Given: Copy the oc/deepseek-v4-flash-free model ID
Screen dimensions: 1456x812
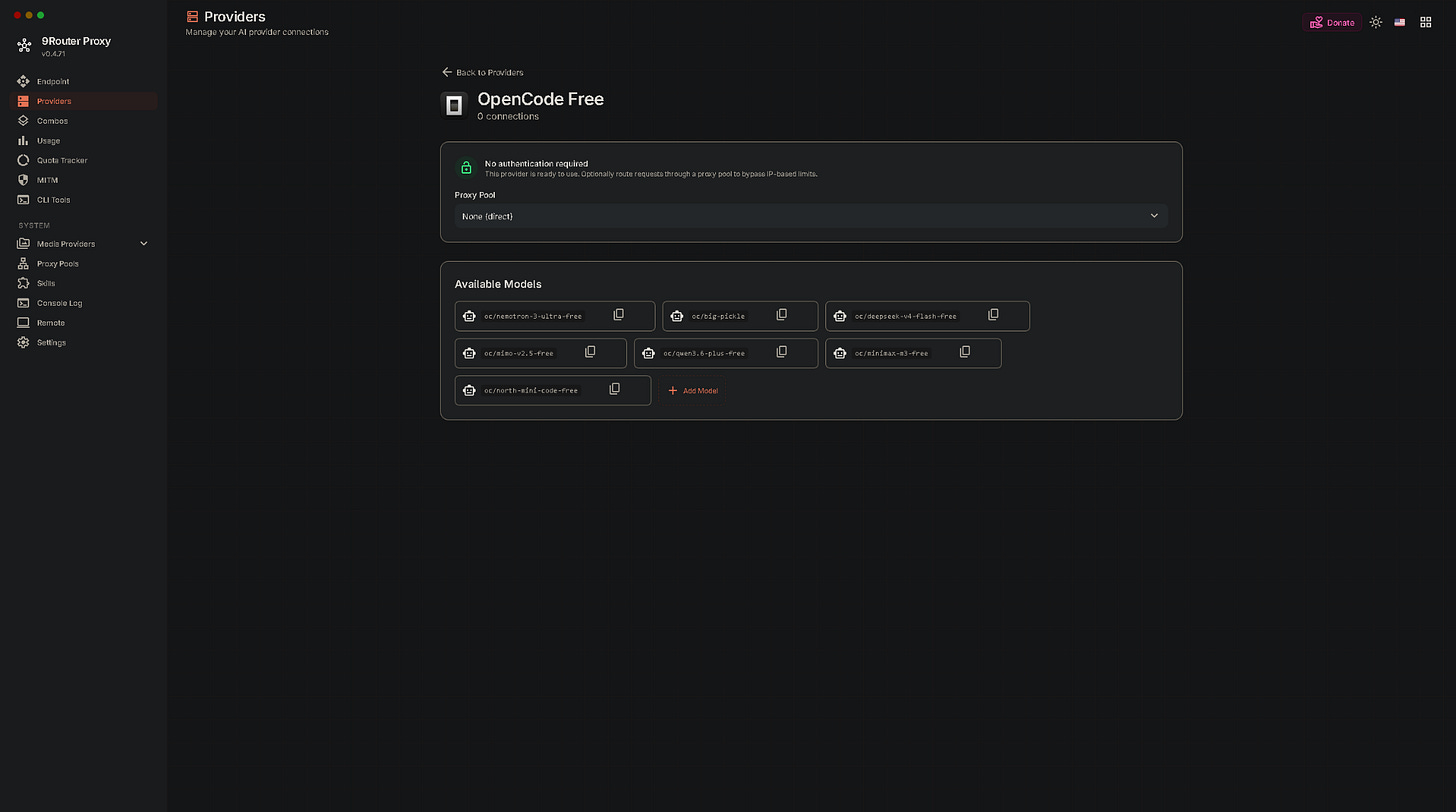Looking at the screenshot, I should click(993, 315).
